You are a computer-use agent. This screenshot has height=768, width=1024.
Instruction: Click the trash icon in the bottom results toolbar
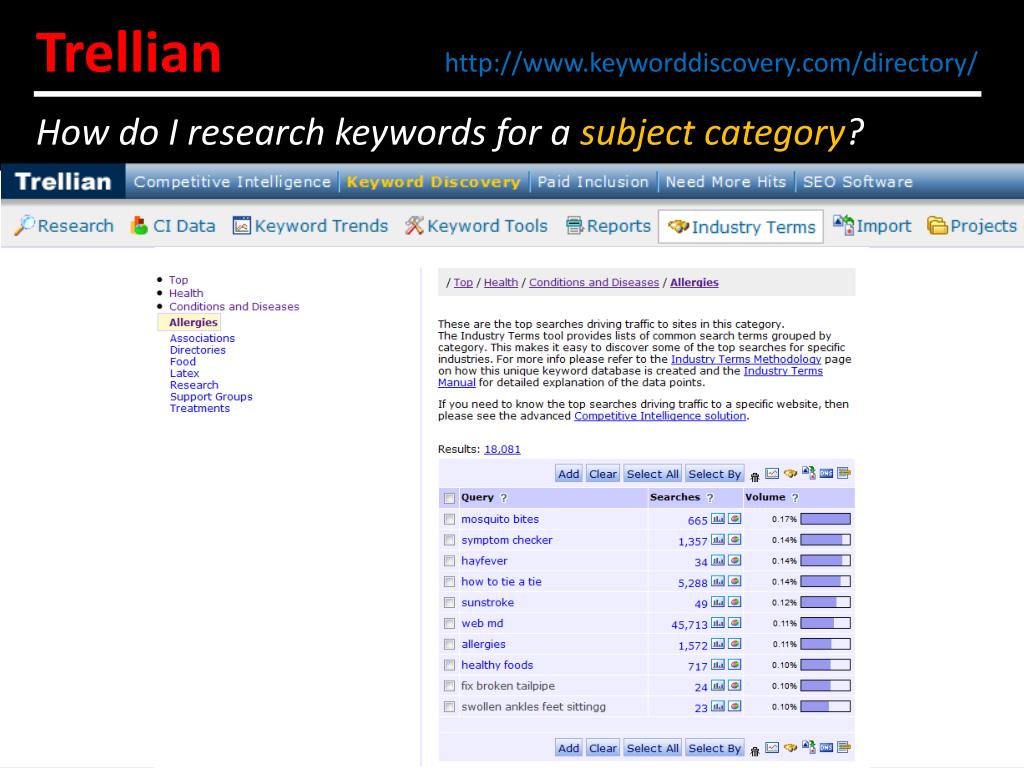tap(755, 750)
